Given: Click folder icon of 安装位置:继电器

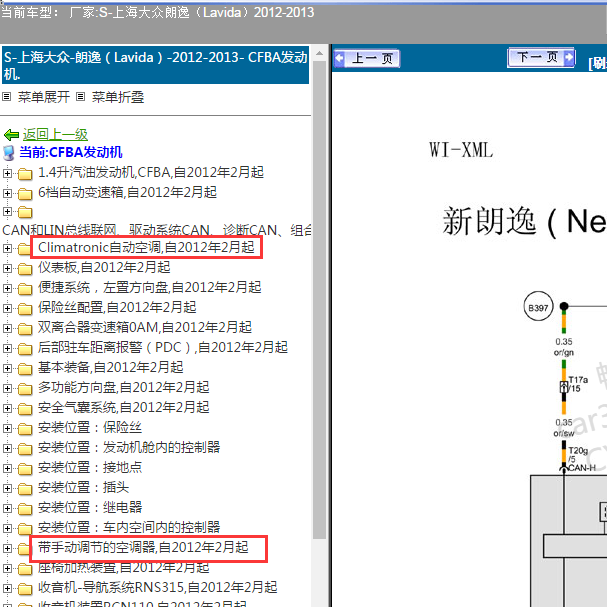Looking at the screenshot, I should coord(25,509).
